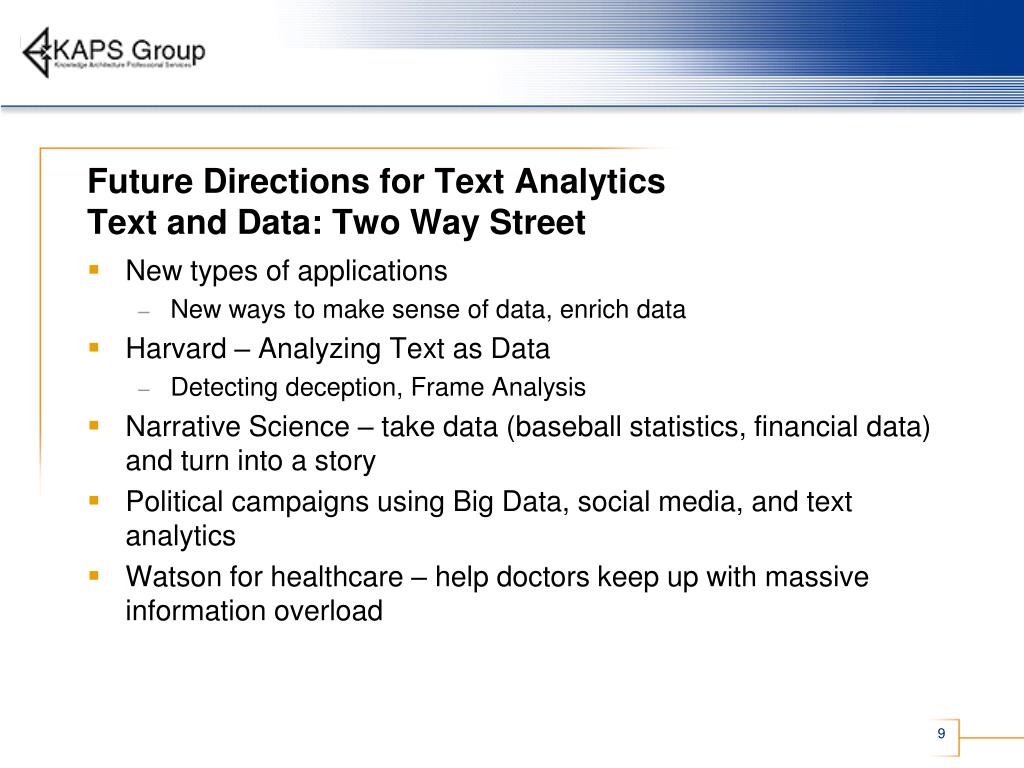Click the dash before New ways to make sense

click(144, 311)
